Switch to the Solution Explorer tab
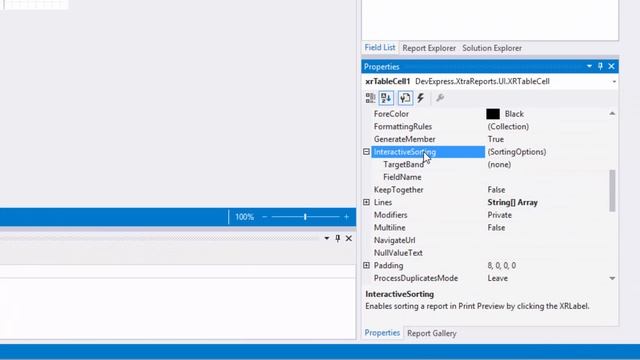 coord(492,48)
